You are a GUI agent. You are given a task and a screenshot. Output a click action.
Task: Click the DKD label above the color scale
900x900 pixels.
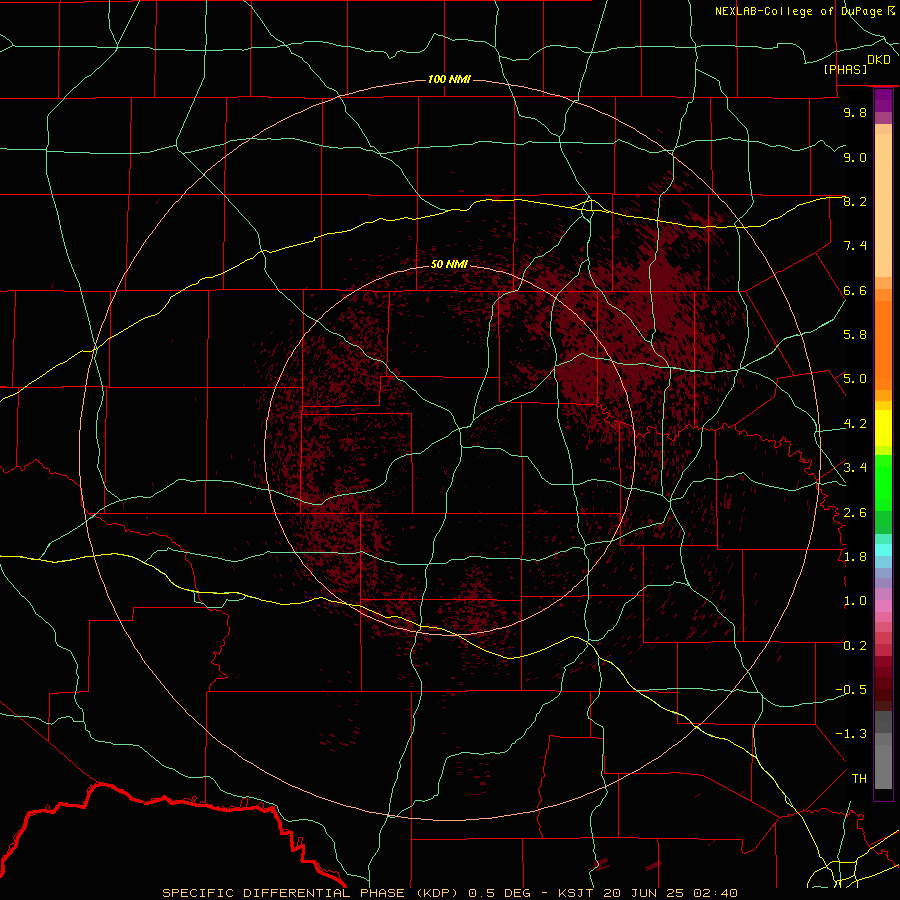(879, 60)
